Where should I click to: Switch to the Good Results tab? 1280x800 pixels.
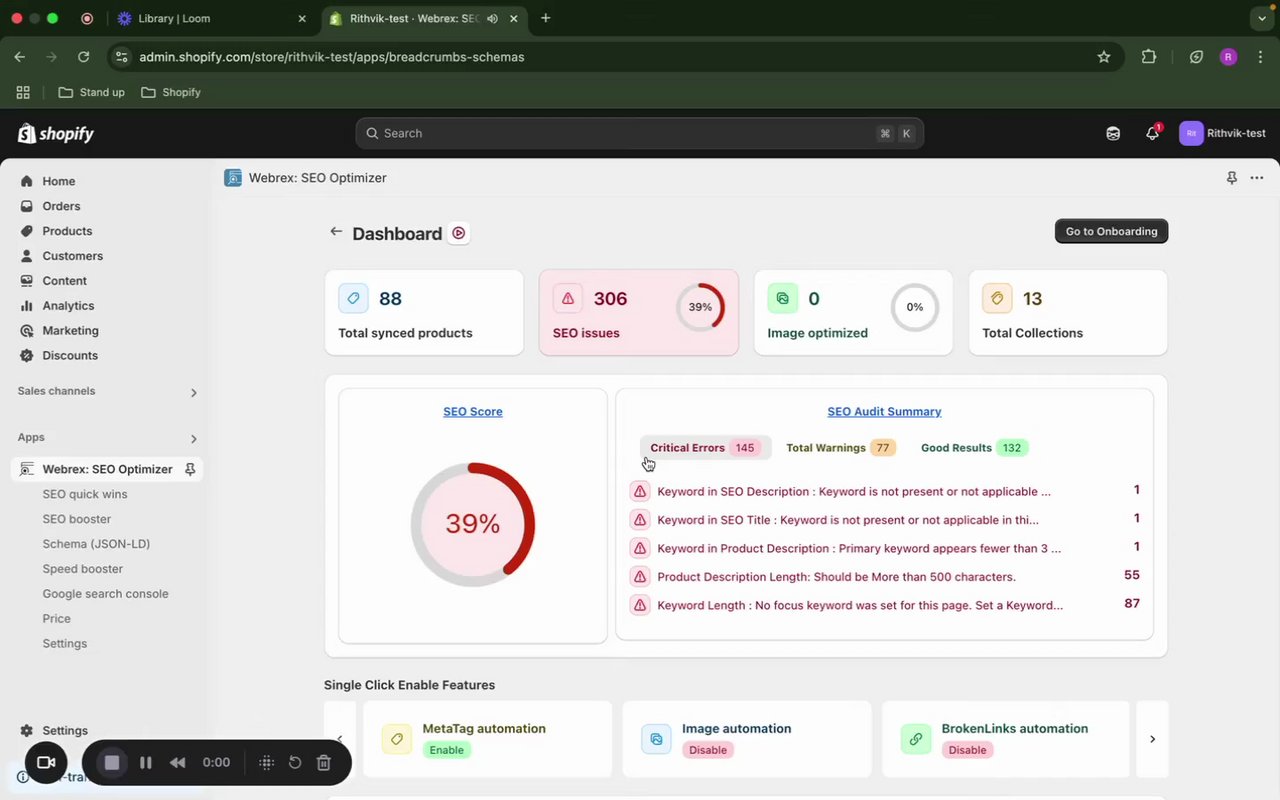(974, 448)
